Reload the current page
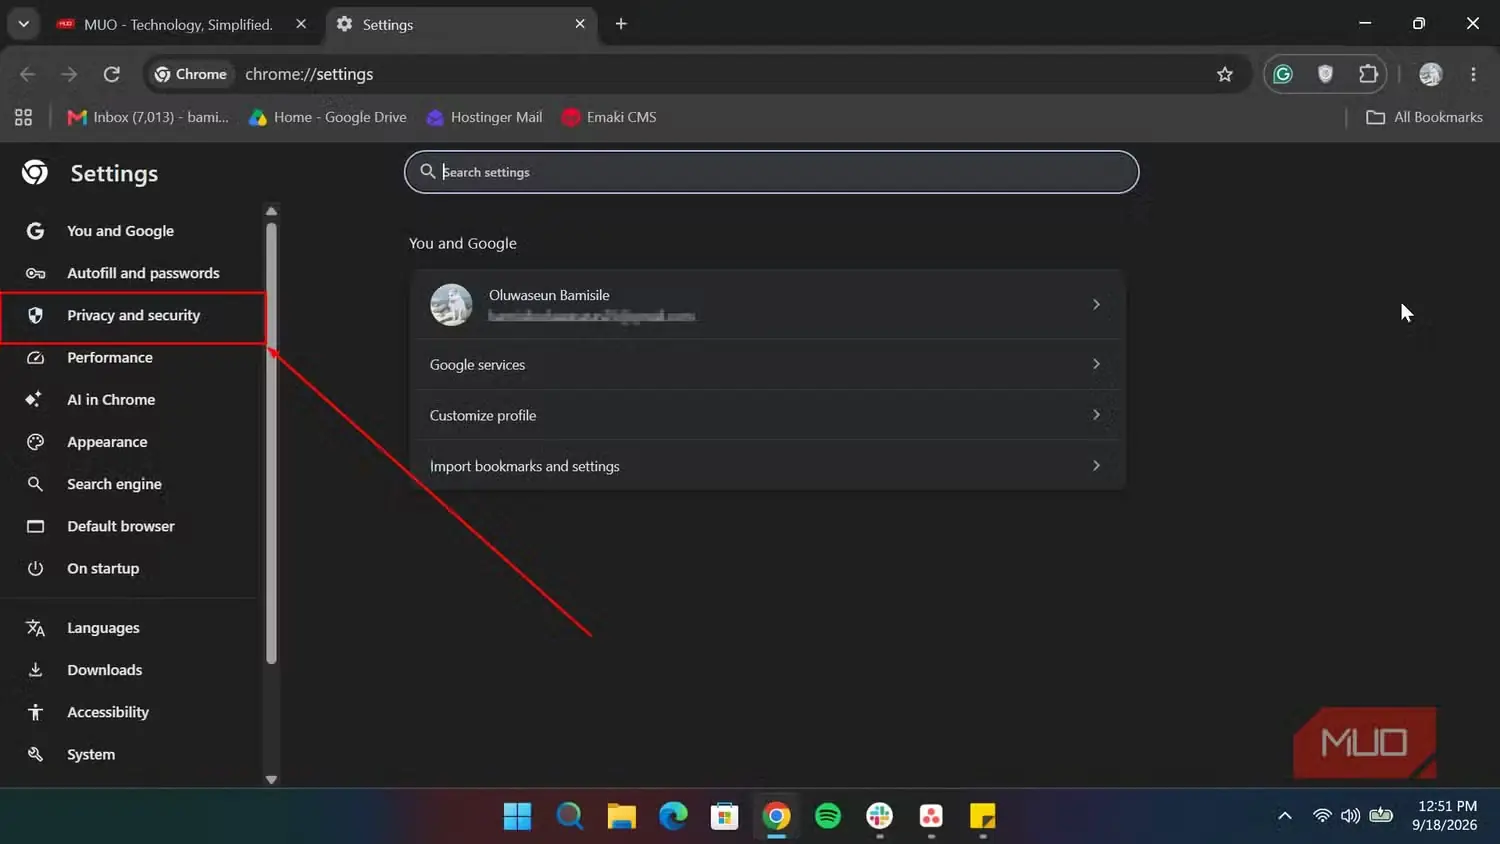 112,74
